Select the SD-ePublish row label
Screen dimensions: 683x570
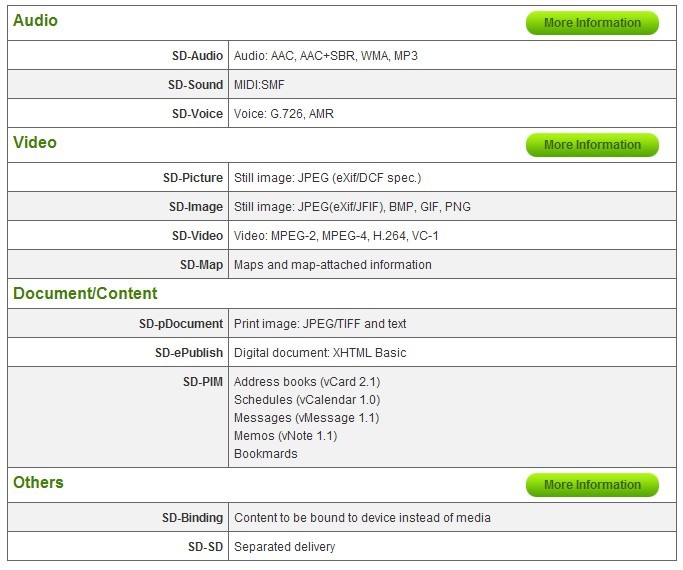click(x=189, y=353)
